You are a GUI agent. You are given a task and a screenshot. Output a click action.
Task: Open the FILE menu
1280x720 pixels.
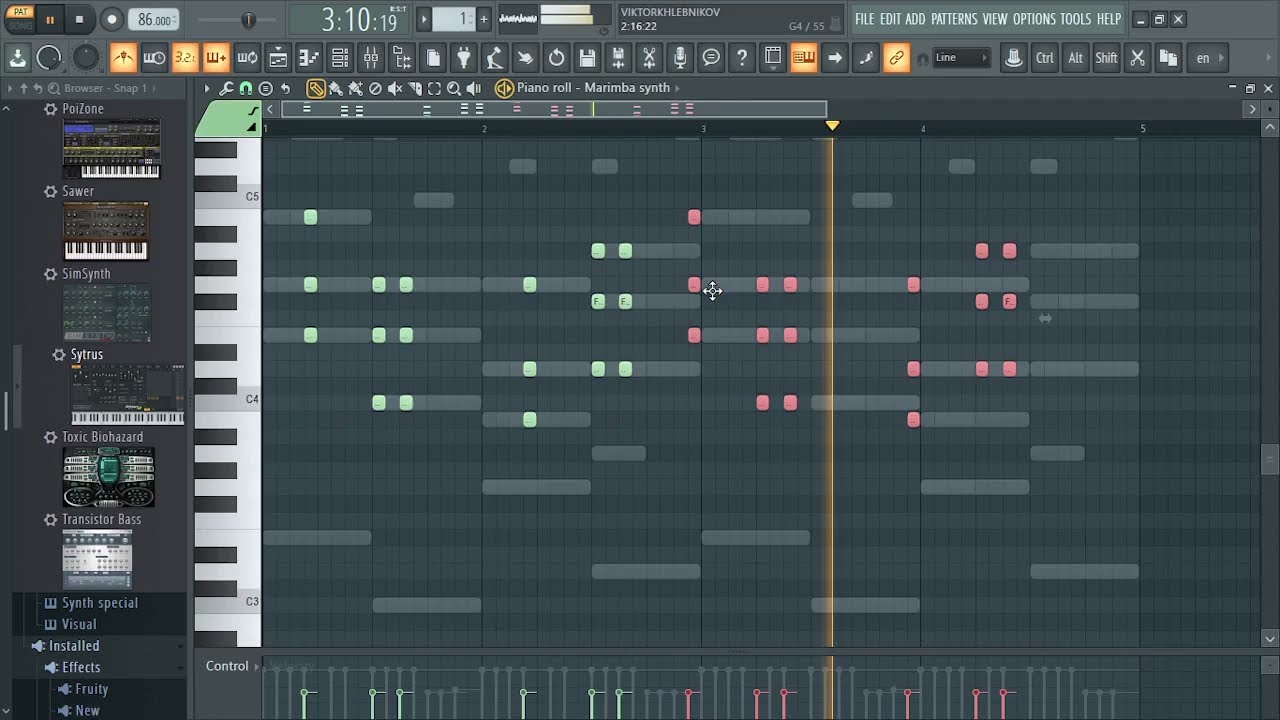click(x=864, y=19)
